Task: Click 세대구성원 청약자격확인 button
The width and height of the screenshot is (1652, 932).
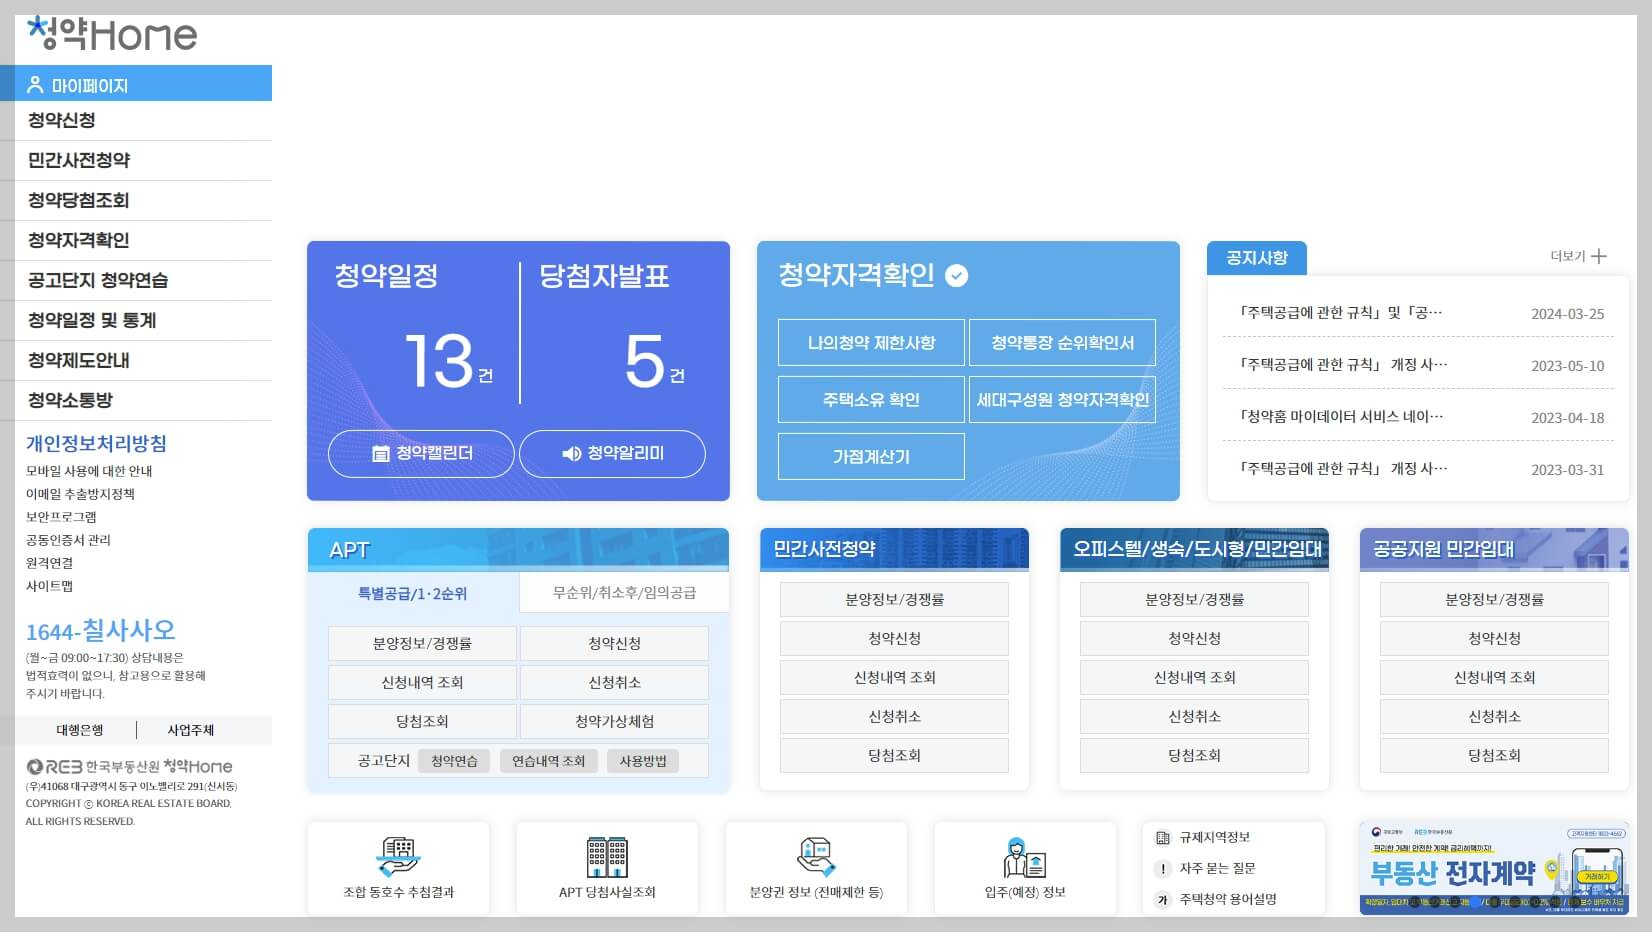Action: (x=1062, y=400)
